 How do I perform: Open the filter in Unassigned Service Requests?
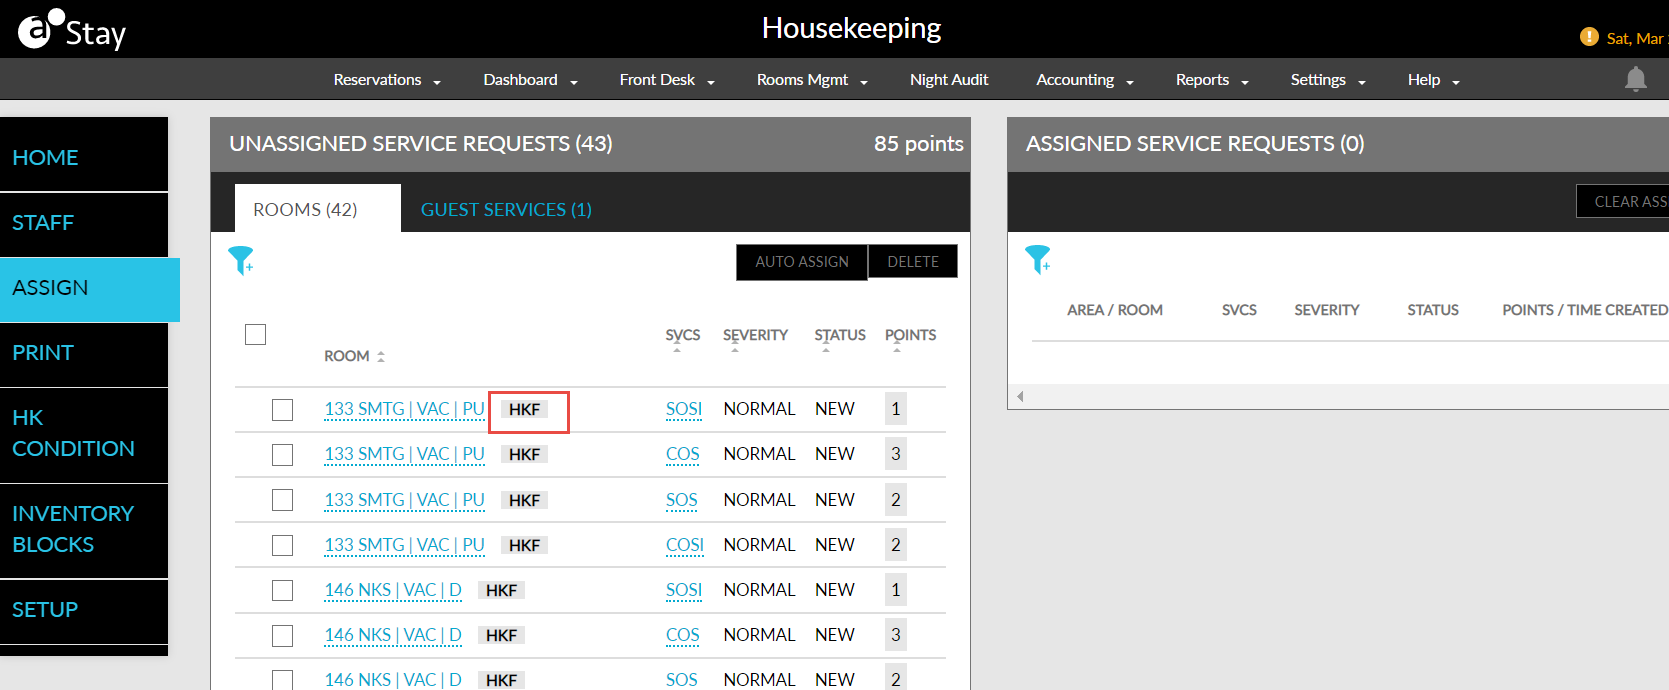coord(241,260)
